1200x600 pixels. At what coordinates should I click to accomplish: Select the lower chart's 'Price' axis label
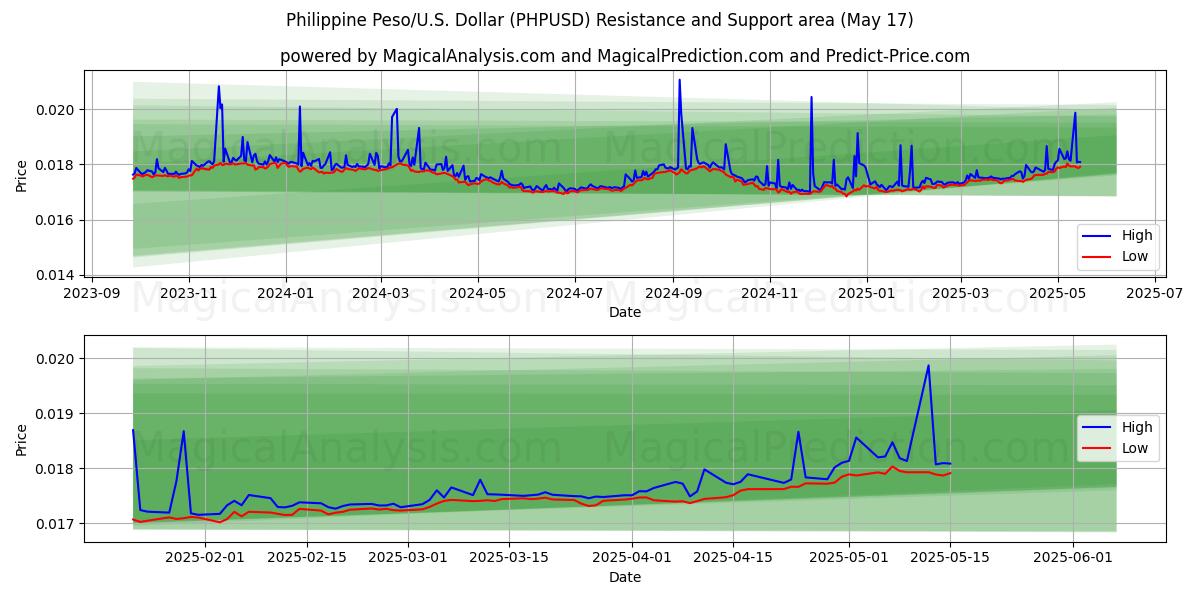coord(22,439)
